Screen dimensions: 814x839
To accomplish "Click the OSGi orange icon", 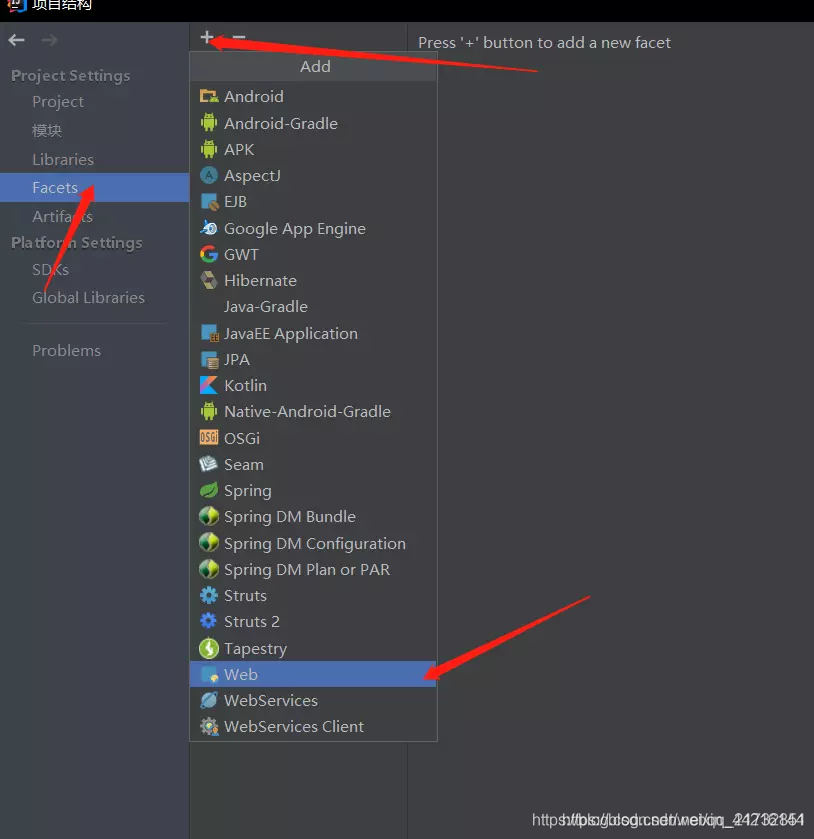I will pos(209,438).
